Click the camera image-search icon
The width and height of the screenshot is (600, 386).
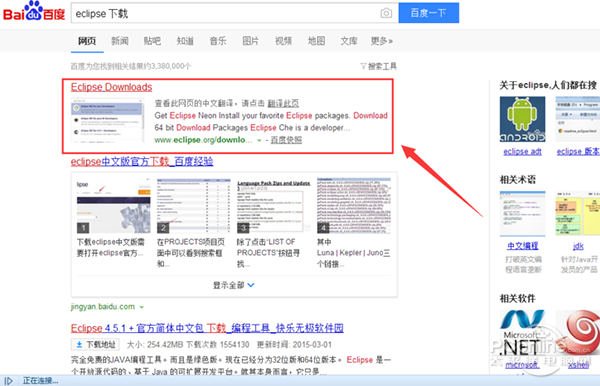(386, 13)
